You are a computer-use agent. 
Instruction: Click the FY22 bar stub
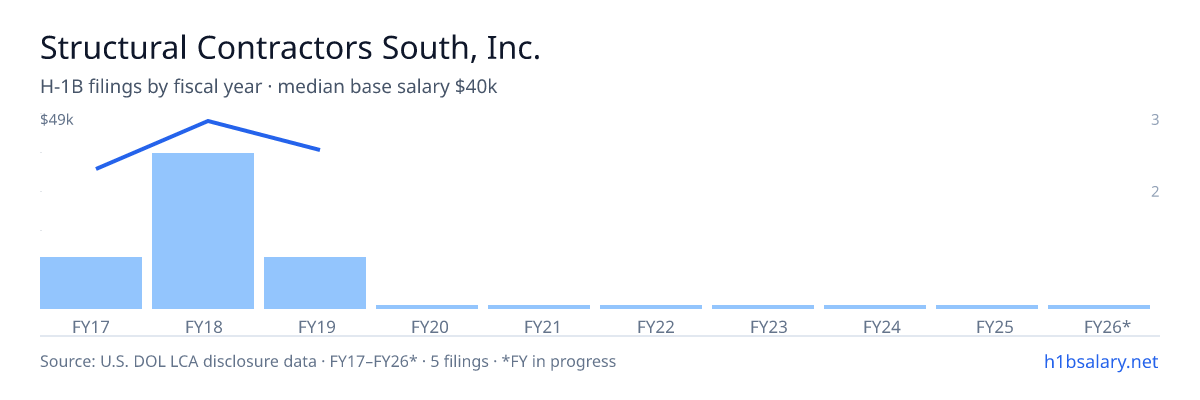[x=651, y=307]
